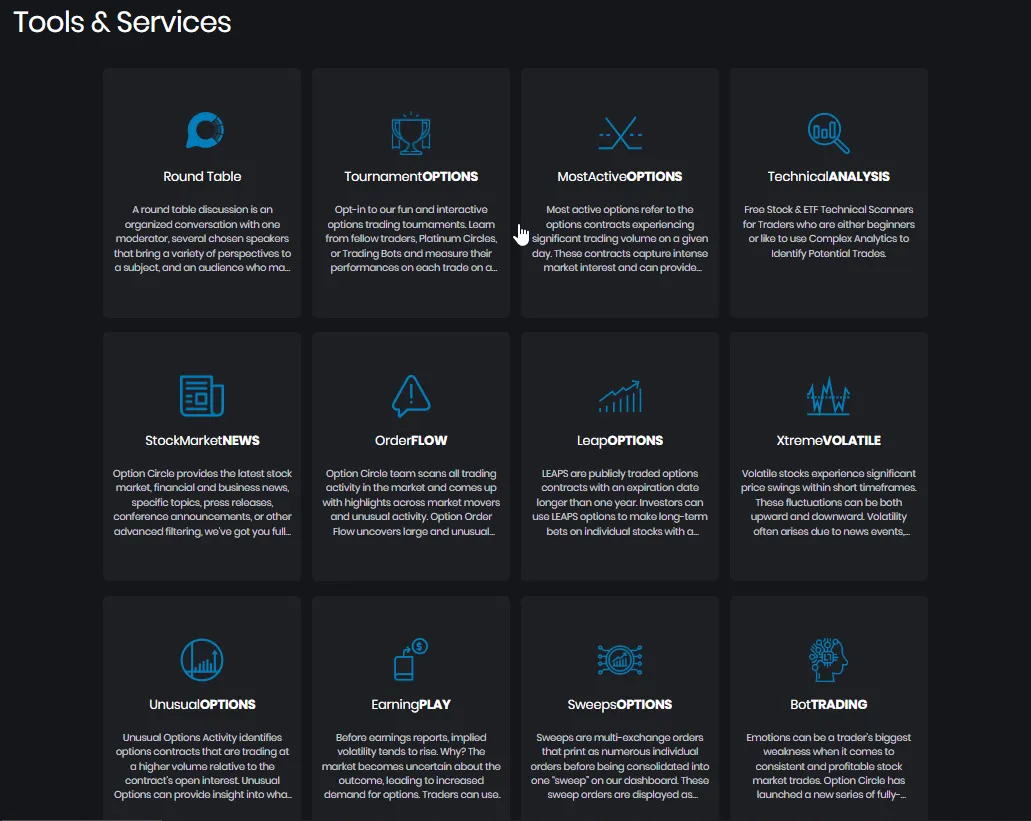The image size is (1031, 821).
Task: Open the TournamentOPTIONS title link
Action: (411, 176)
